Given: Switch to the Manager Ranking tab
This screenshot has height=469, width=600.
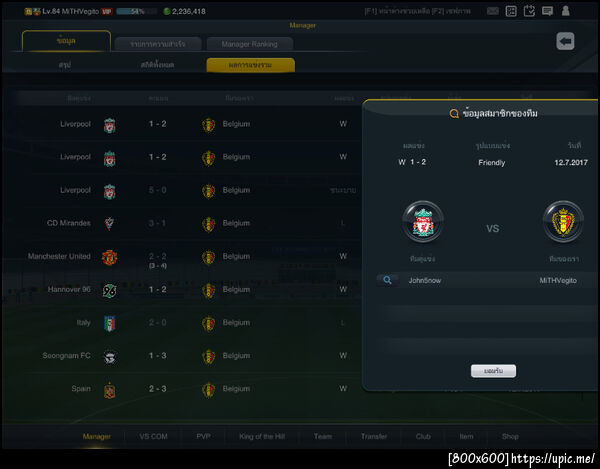Looking at the screenshot, I should click(249, 44).
